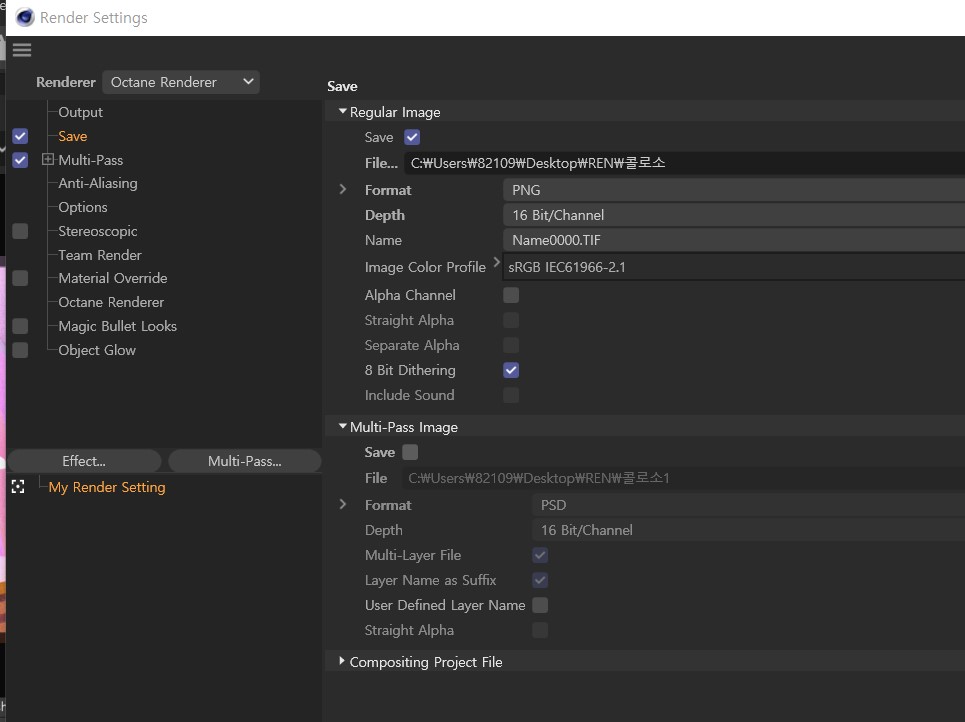This screenshot has width=965, height=722.
Task: Open Anti-Aliasing settings
Action: (98, 183)
